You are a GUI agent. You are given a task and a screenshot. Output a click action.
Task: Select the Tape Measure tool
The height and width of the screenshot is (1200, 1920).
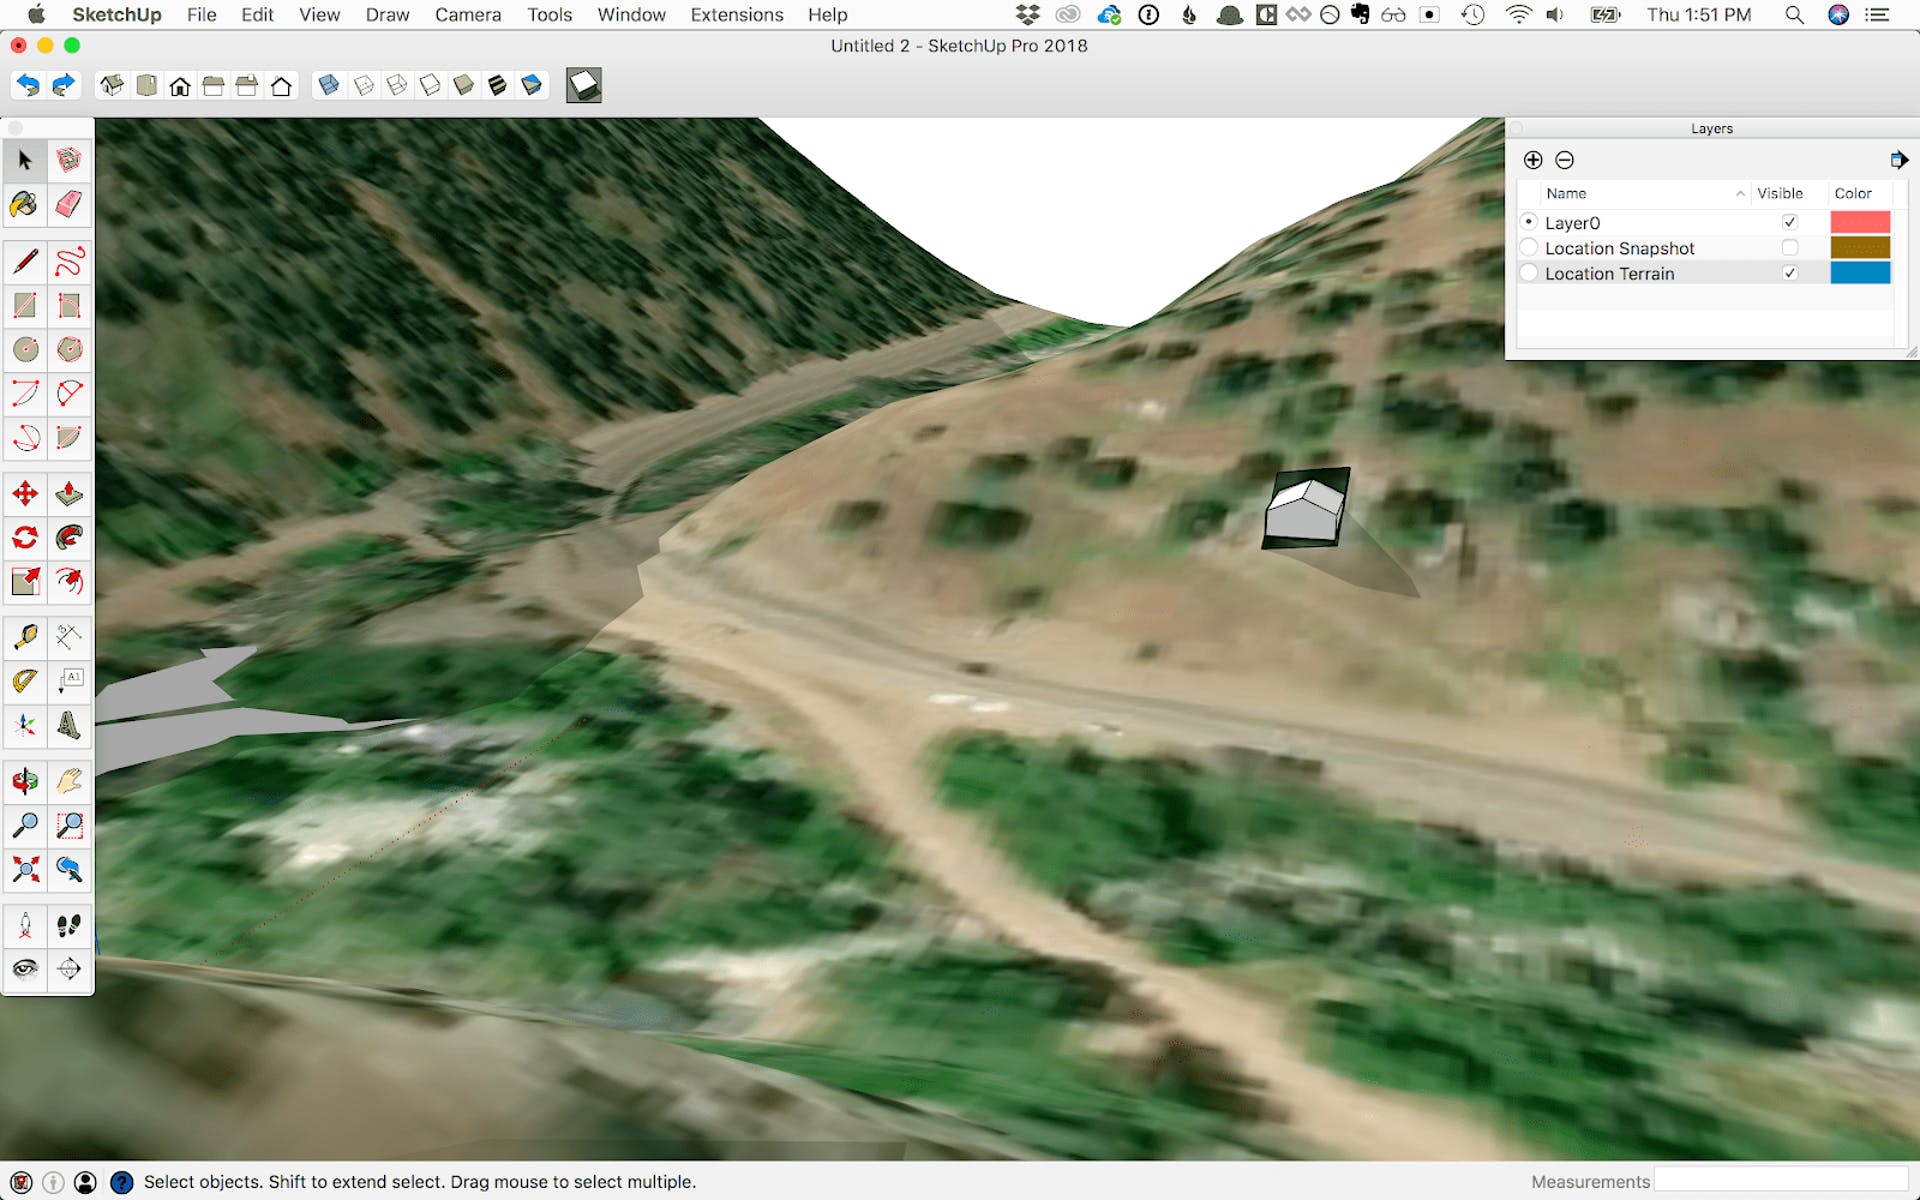(x=25, y=637)
